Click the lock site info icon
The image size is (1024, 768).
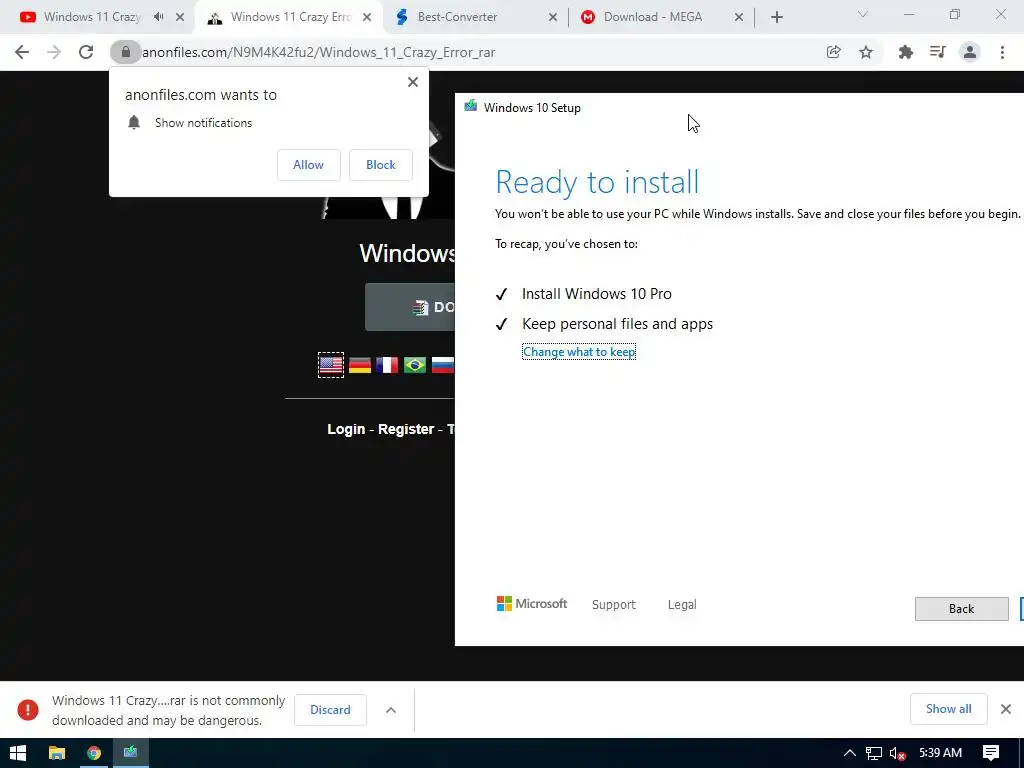tap(126, 52)
